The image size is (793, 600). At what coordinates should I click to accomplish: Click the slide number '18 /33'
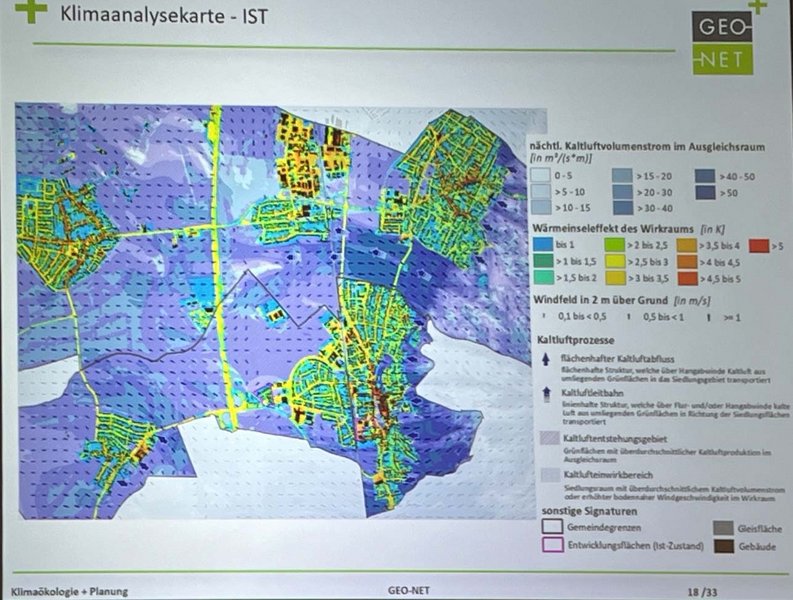(702, 591)
